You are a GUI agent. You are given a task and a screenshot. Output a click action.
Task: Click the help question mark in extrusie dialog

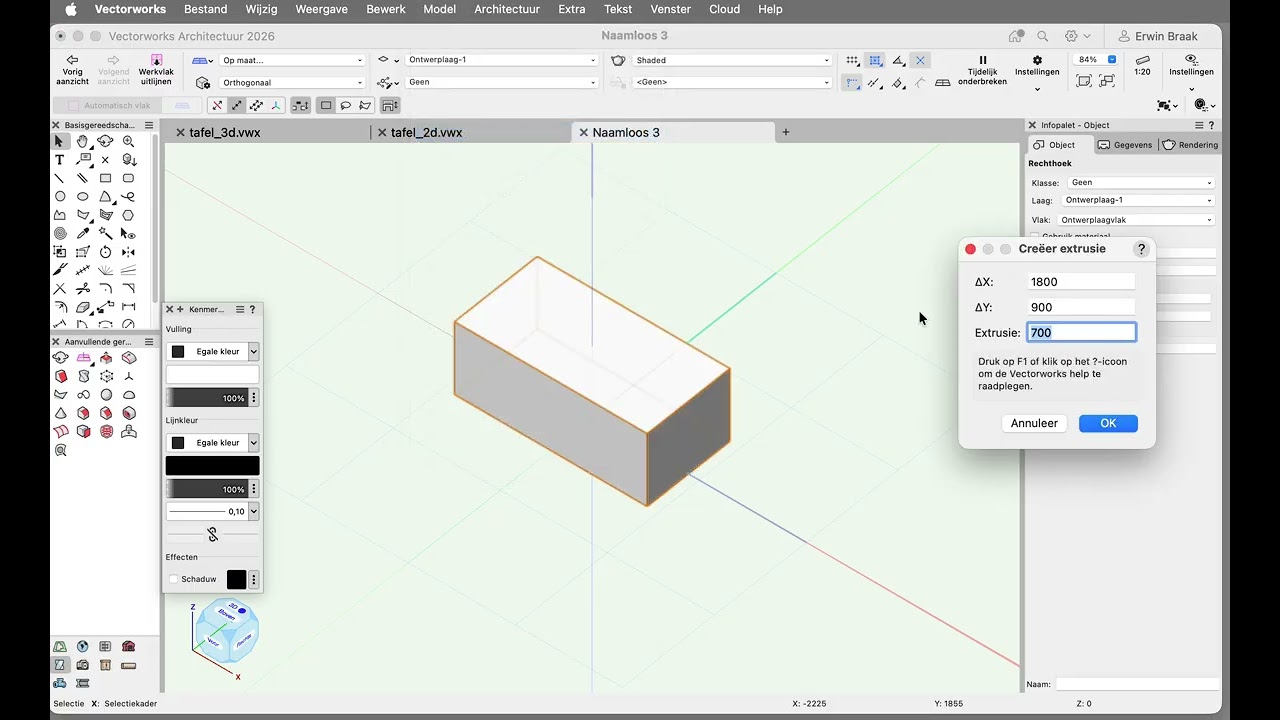click(1141, 249)
